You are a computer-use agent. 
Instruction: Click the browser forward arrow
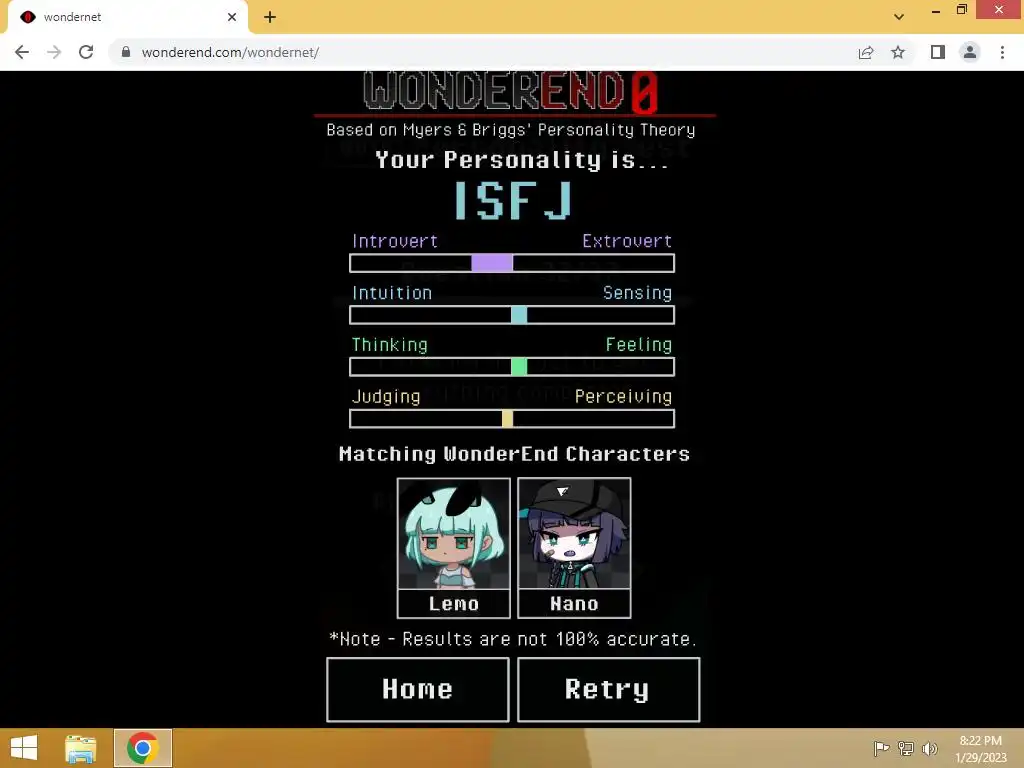click(x=54, y=52)
